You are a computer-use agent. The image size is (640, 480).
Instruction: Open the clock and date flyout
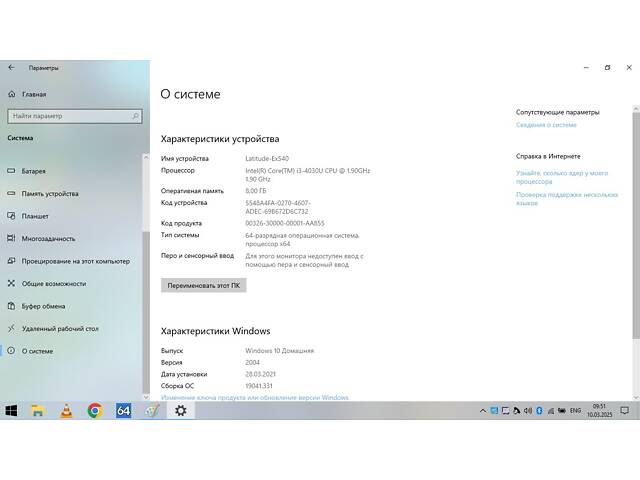[x=600, y=411]
